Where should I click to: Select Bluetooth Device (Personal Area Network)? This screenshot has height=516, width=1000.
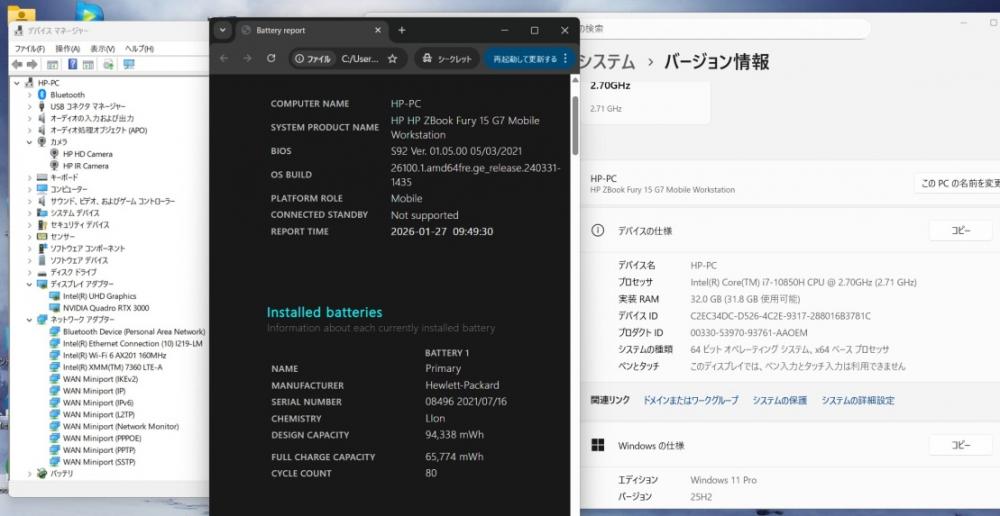(134, 332)
